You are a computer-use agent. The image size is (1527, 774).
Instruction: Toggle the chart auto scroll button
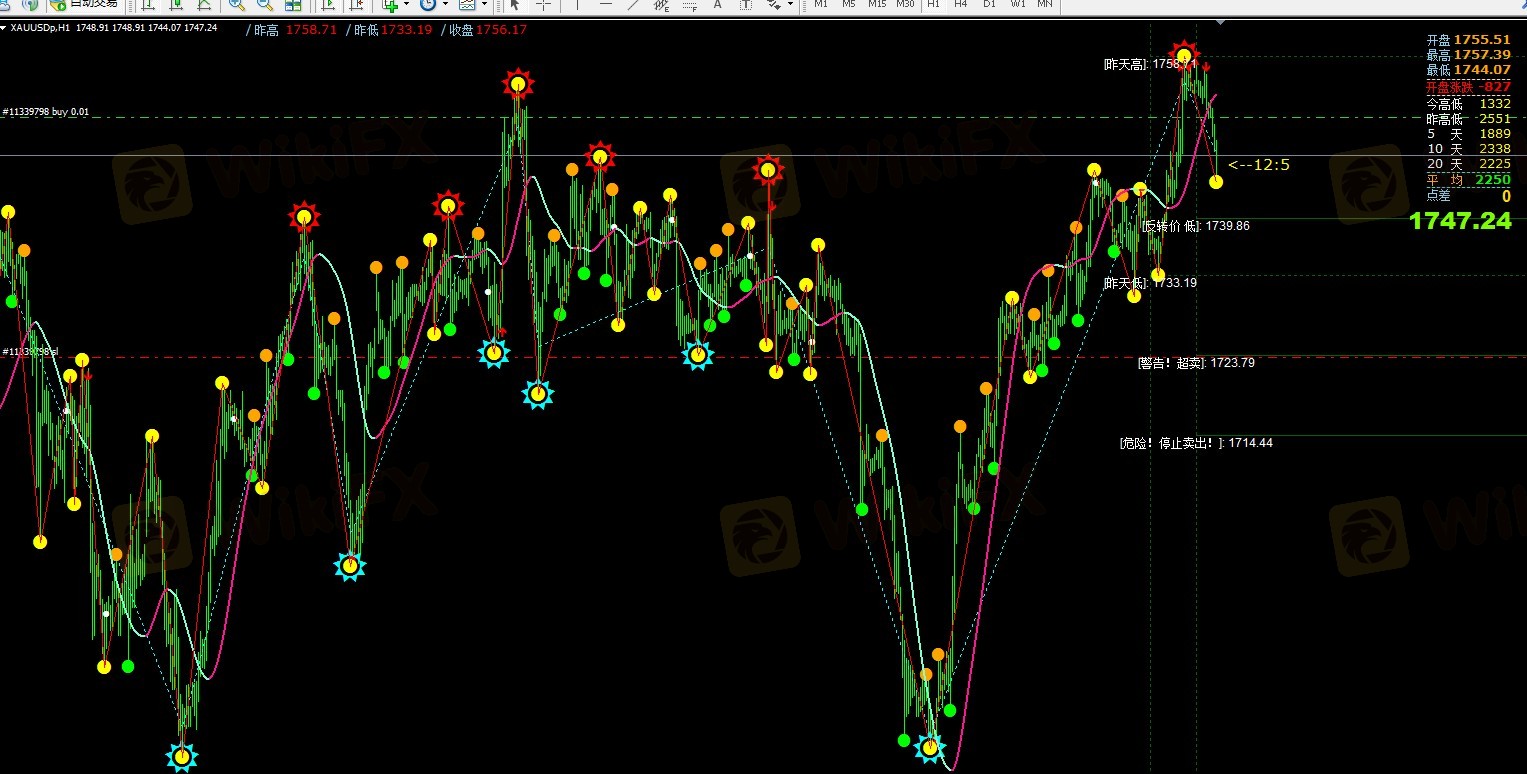(328, 5)
